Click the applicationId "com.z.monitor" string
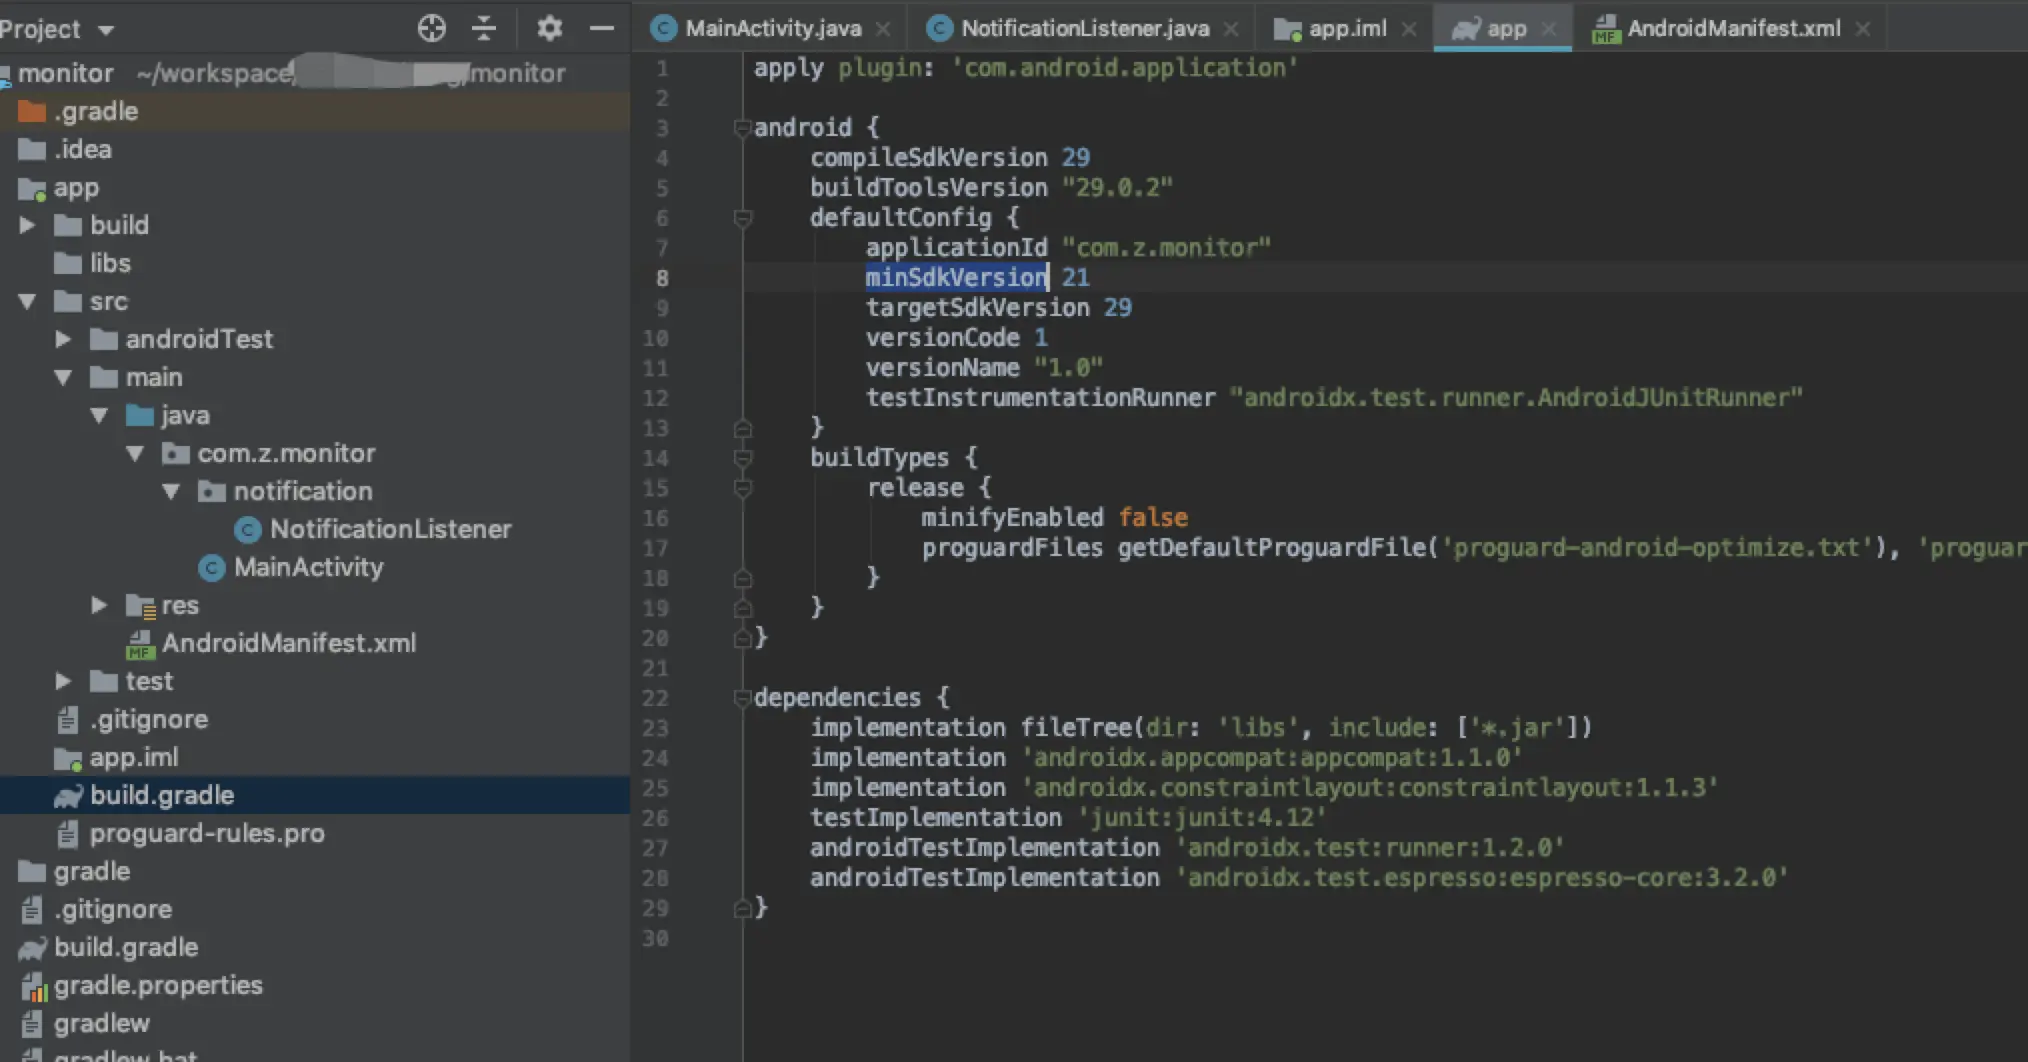Image resolution: width=2028 pixels, height=1062 pixels. pos(1166,247)
